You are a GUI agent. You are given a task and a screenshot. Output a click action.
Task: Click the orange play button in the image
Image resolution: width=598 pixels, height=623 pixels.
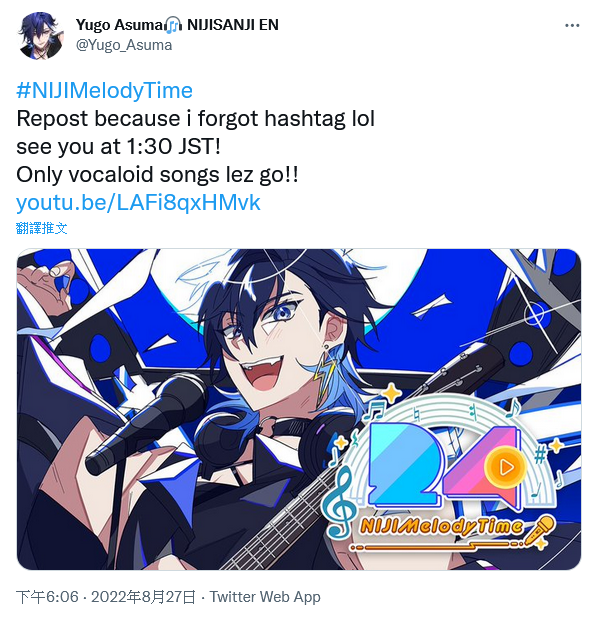point(505,467)
